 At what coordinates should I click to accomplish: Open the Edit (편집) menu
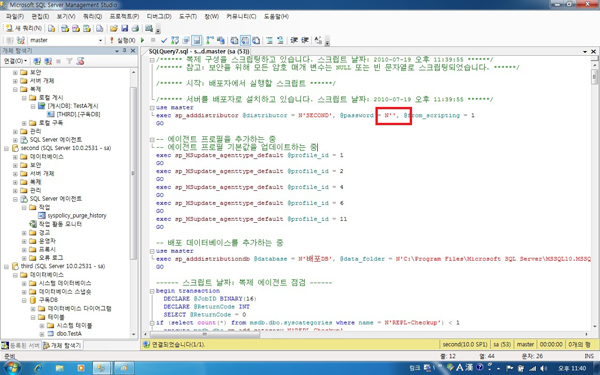point(40,16)
